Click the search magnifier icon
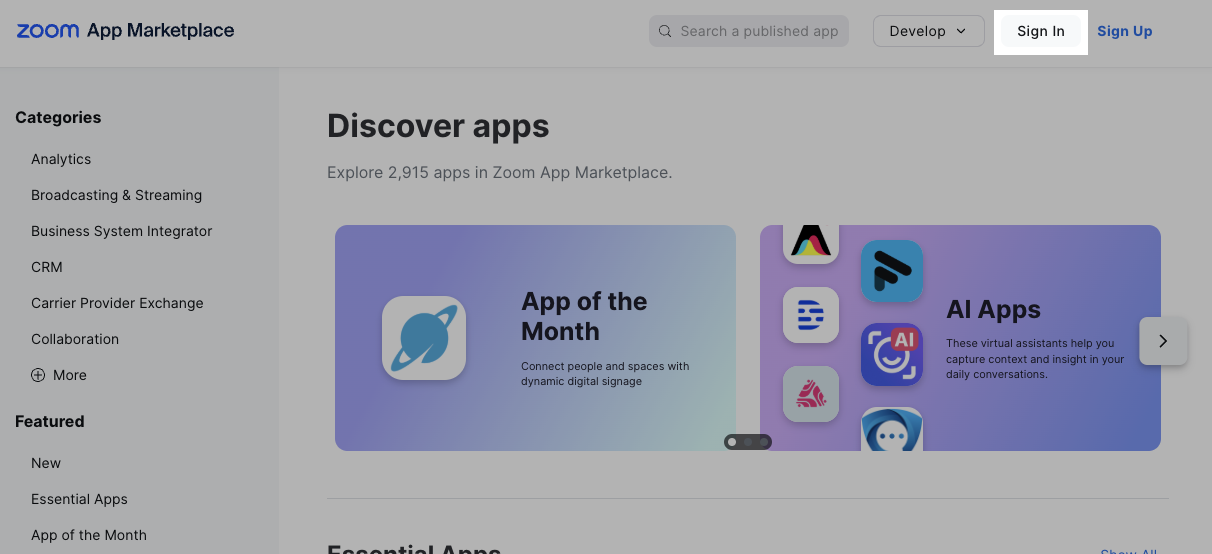Screen dimensions: 1212x554 coord(666,31)
